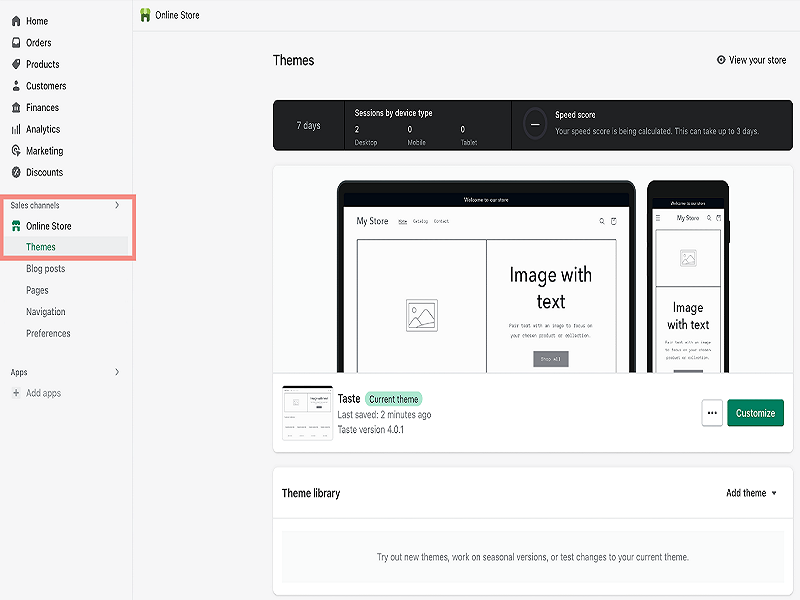Go to the Navigation page
This screenshot has height=600, width=800.
point(47,311)
